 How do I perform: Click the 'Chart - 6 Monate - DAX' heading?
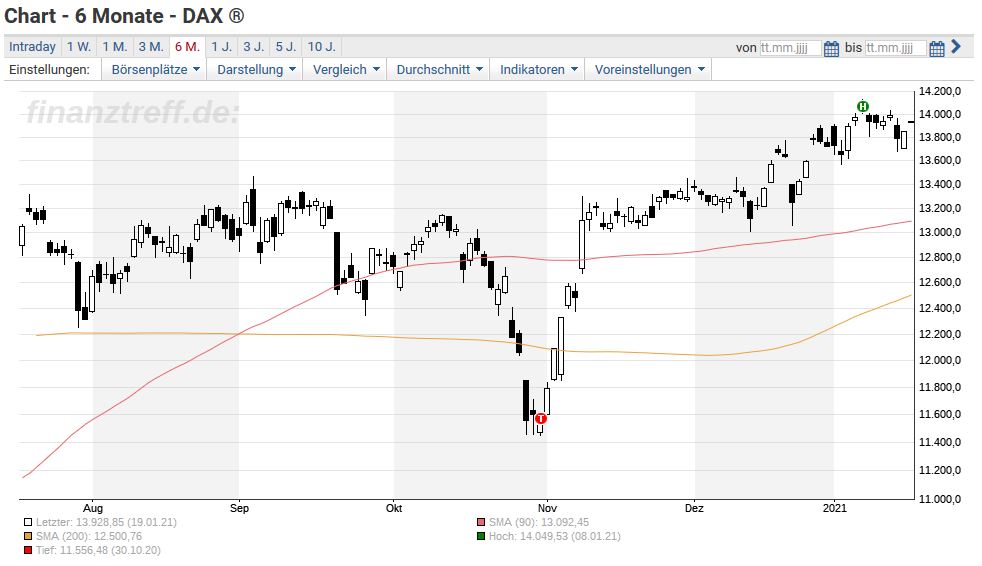coord(124,16)
